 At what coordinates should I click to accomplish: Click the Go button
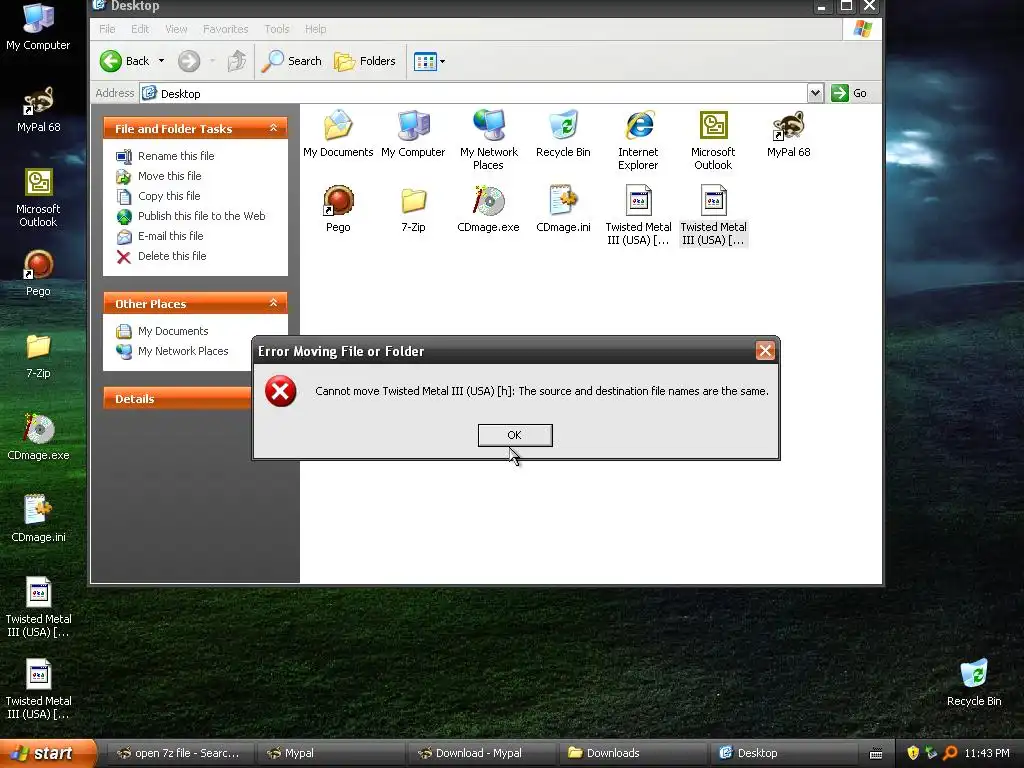849,93
